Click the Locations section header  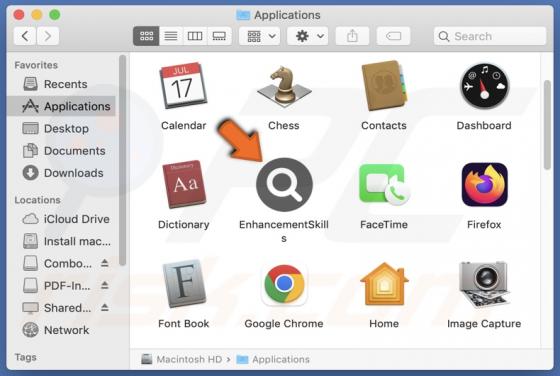pos(38,200)
